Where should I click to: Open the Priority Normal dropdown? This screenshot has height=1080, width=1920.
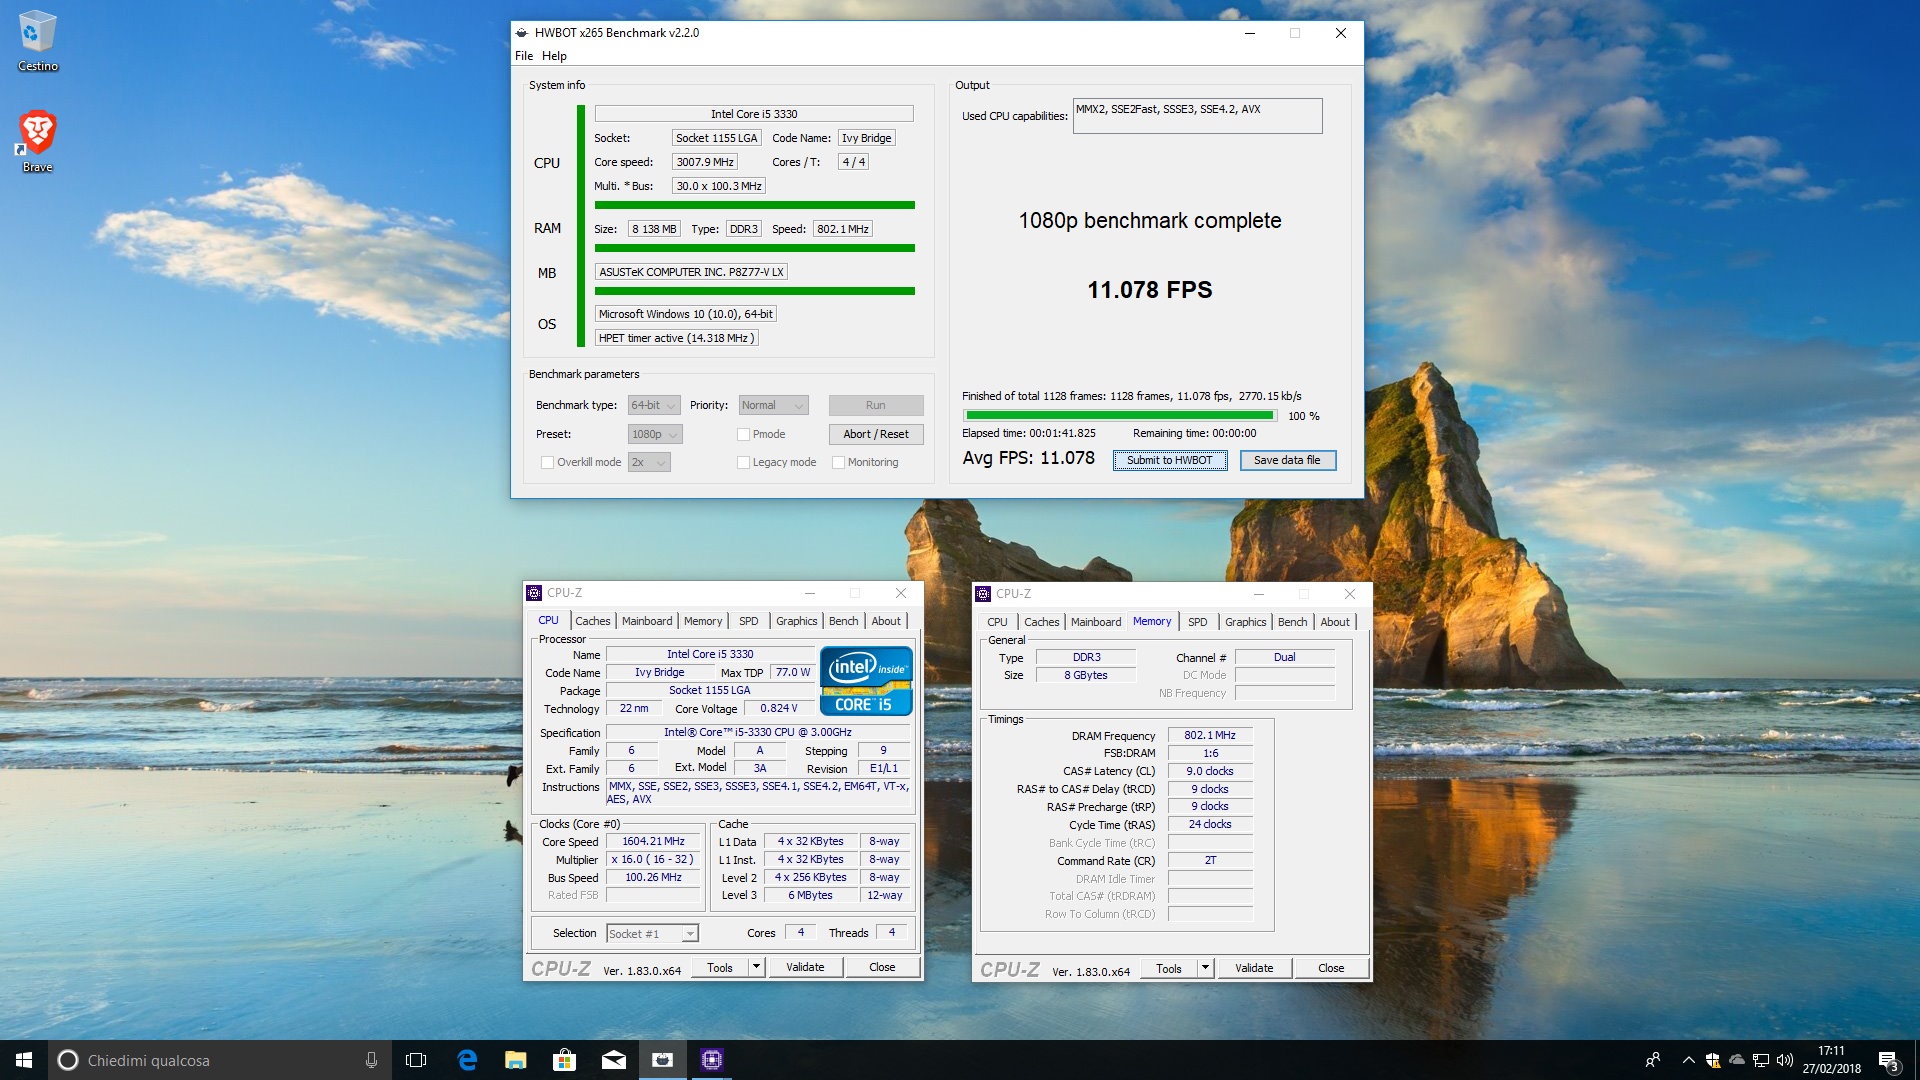[x=773, y=405]
